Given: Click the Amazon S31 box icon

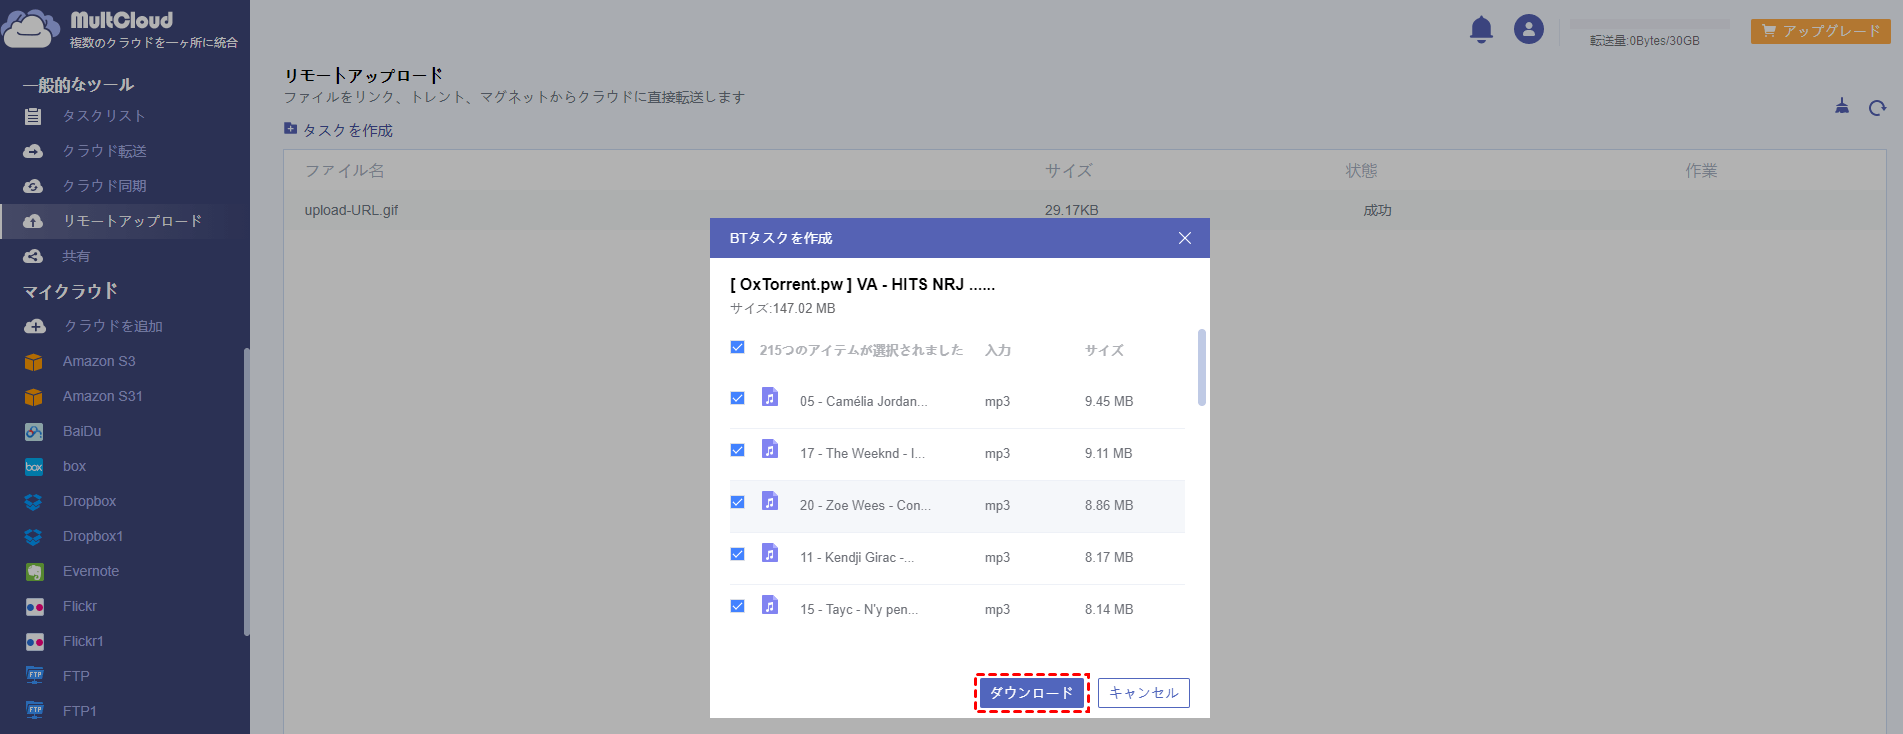Looking at the screenshot, I should pyautogui.click(x=34, y=397).
